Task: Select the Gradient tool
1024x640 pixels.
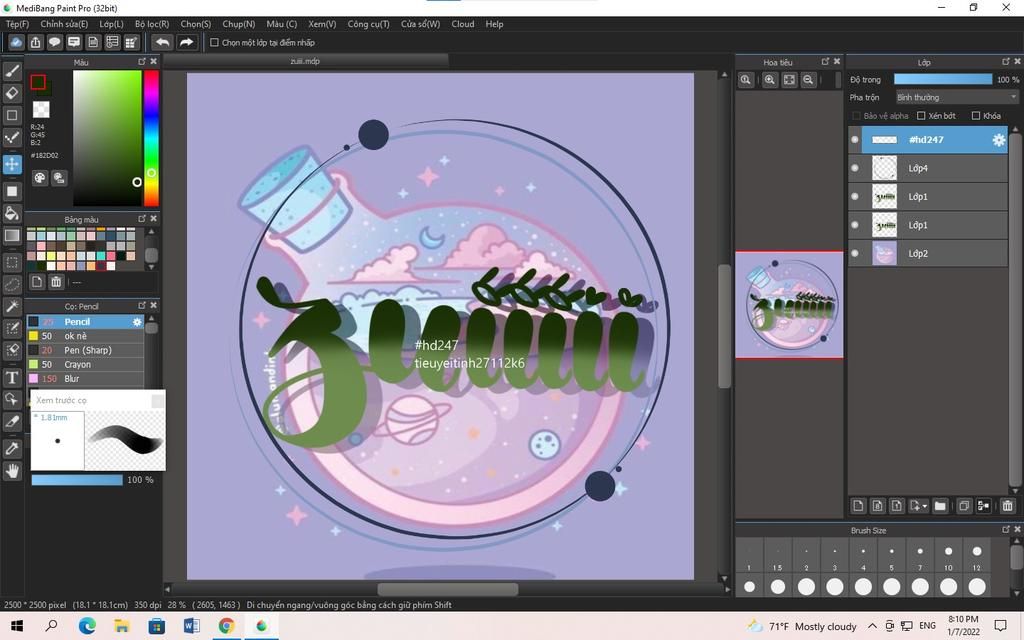Action: click(12, 235)
